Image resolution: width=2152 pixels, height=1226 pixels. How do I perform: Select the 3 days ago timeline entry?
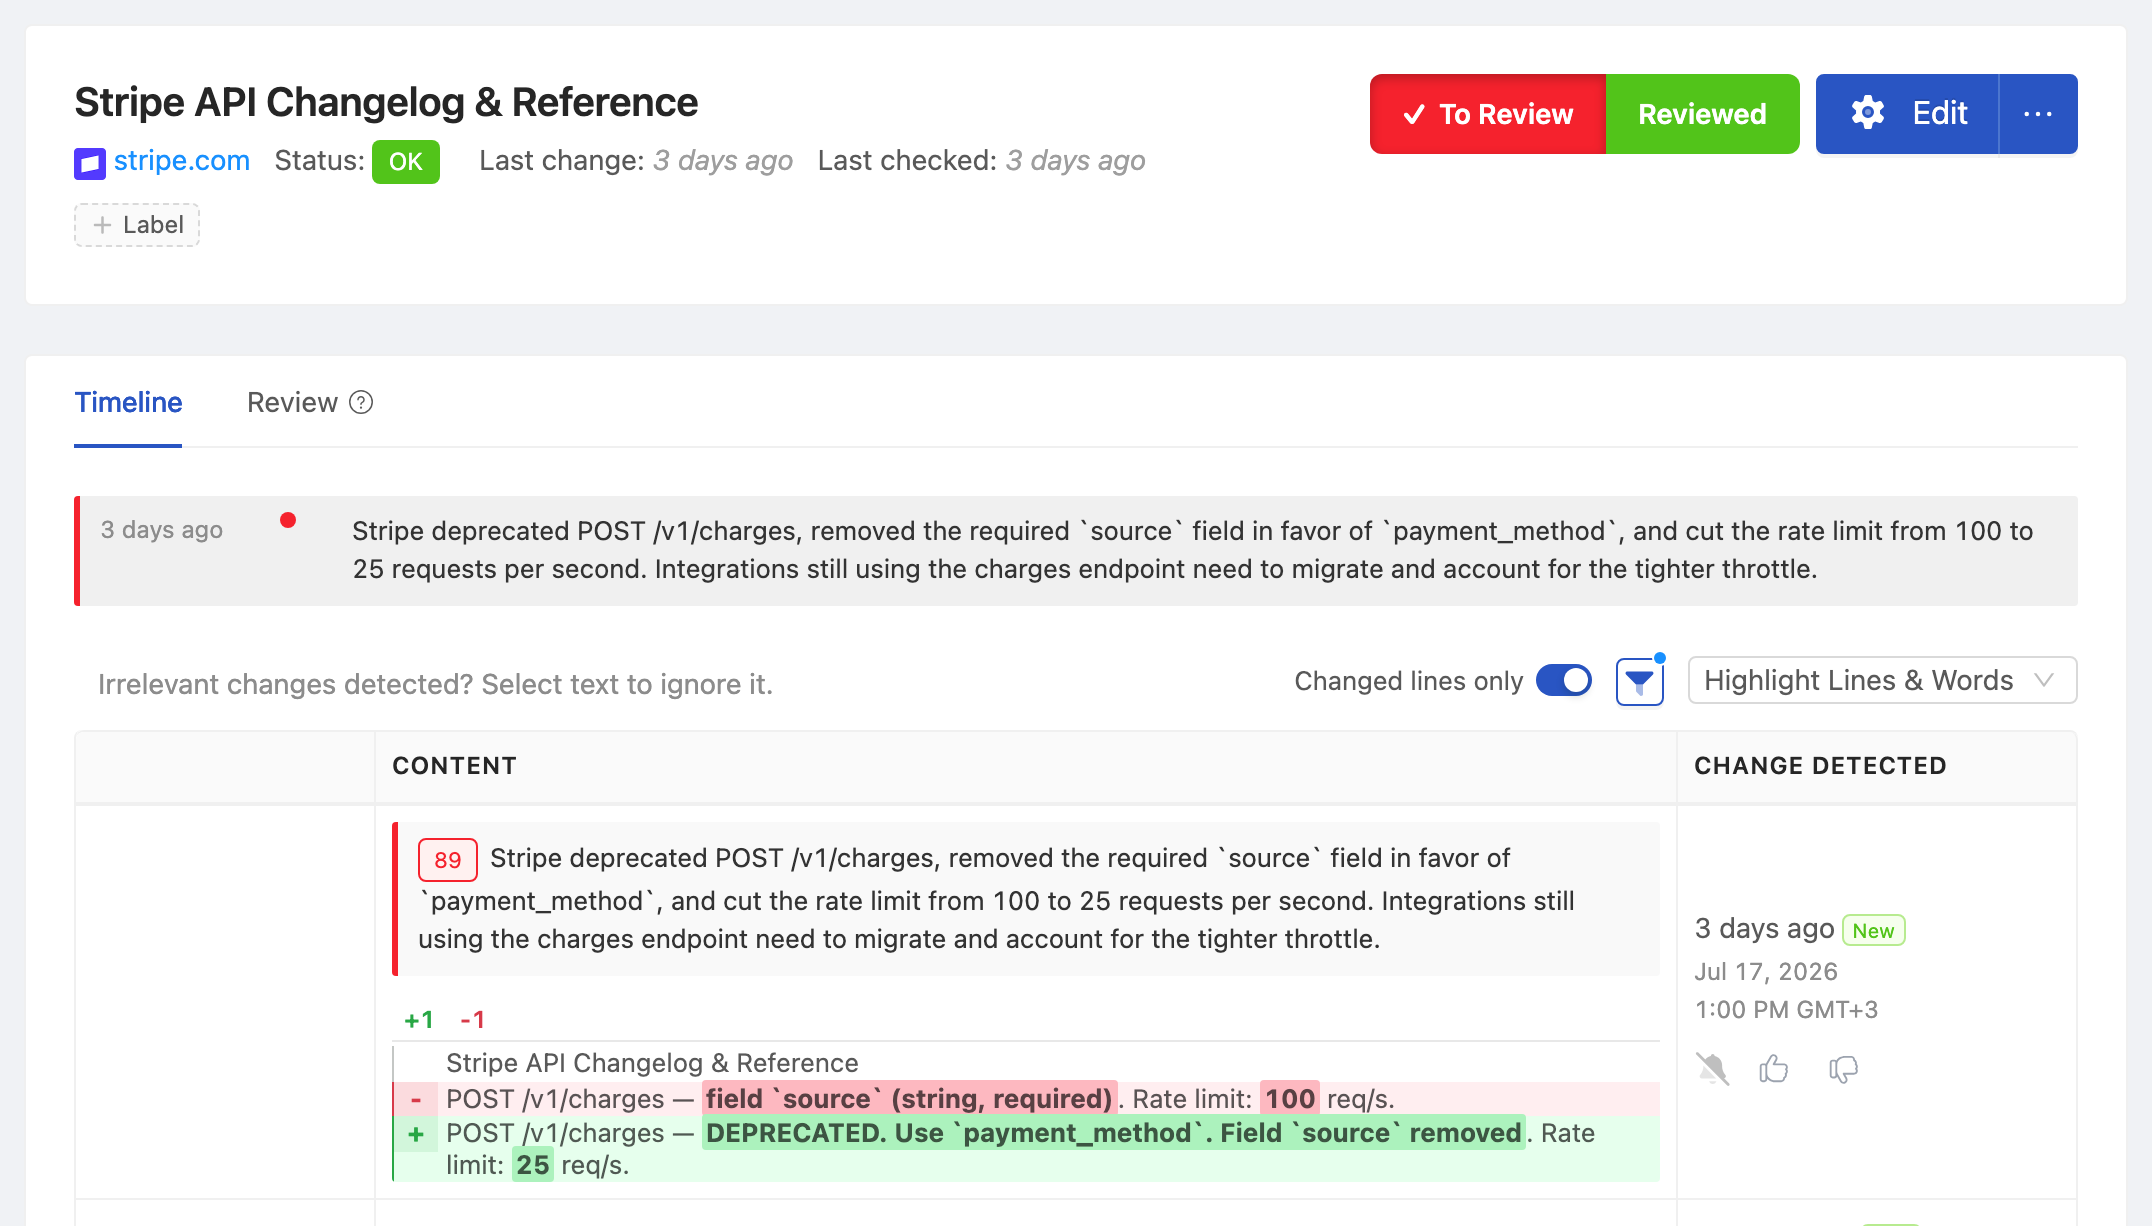[1076, 551]
